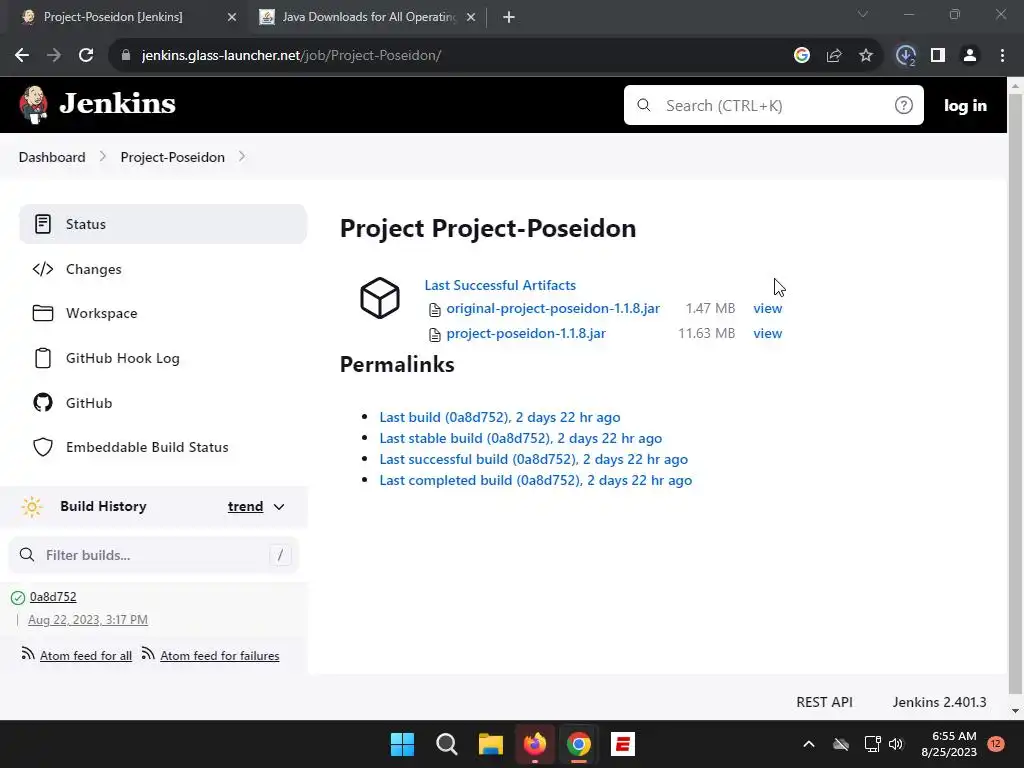Reload the page with the browser refresh icon
Viewport: 1024px width, 768px height.
[86, 56]
